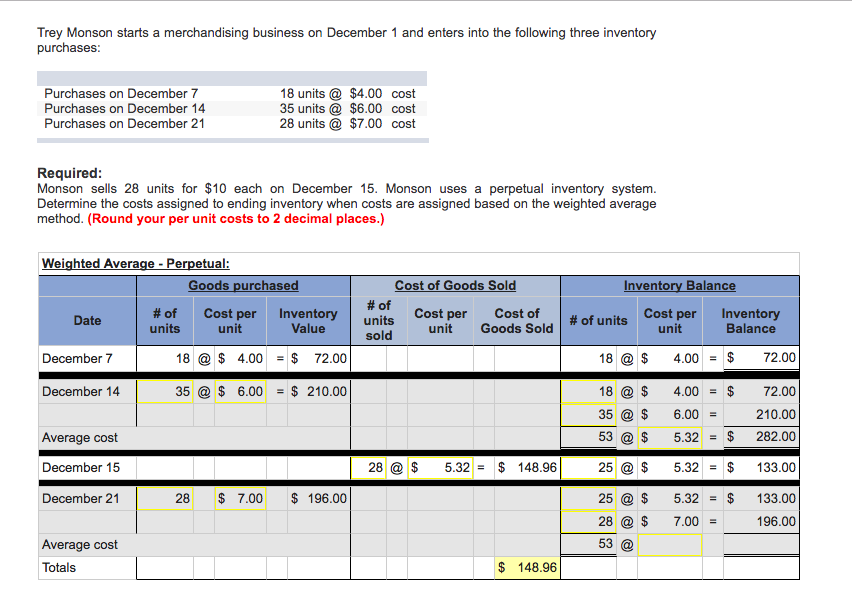Select the December 15 inventory balance $133.00
The image size is (852, 598).
click(761, 468)
